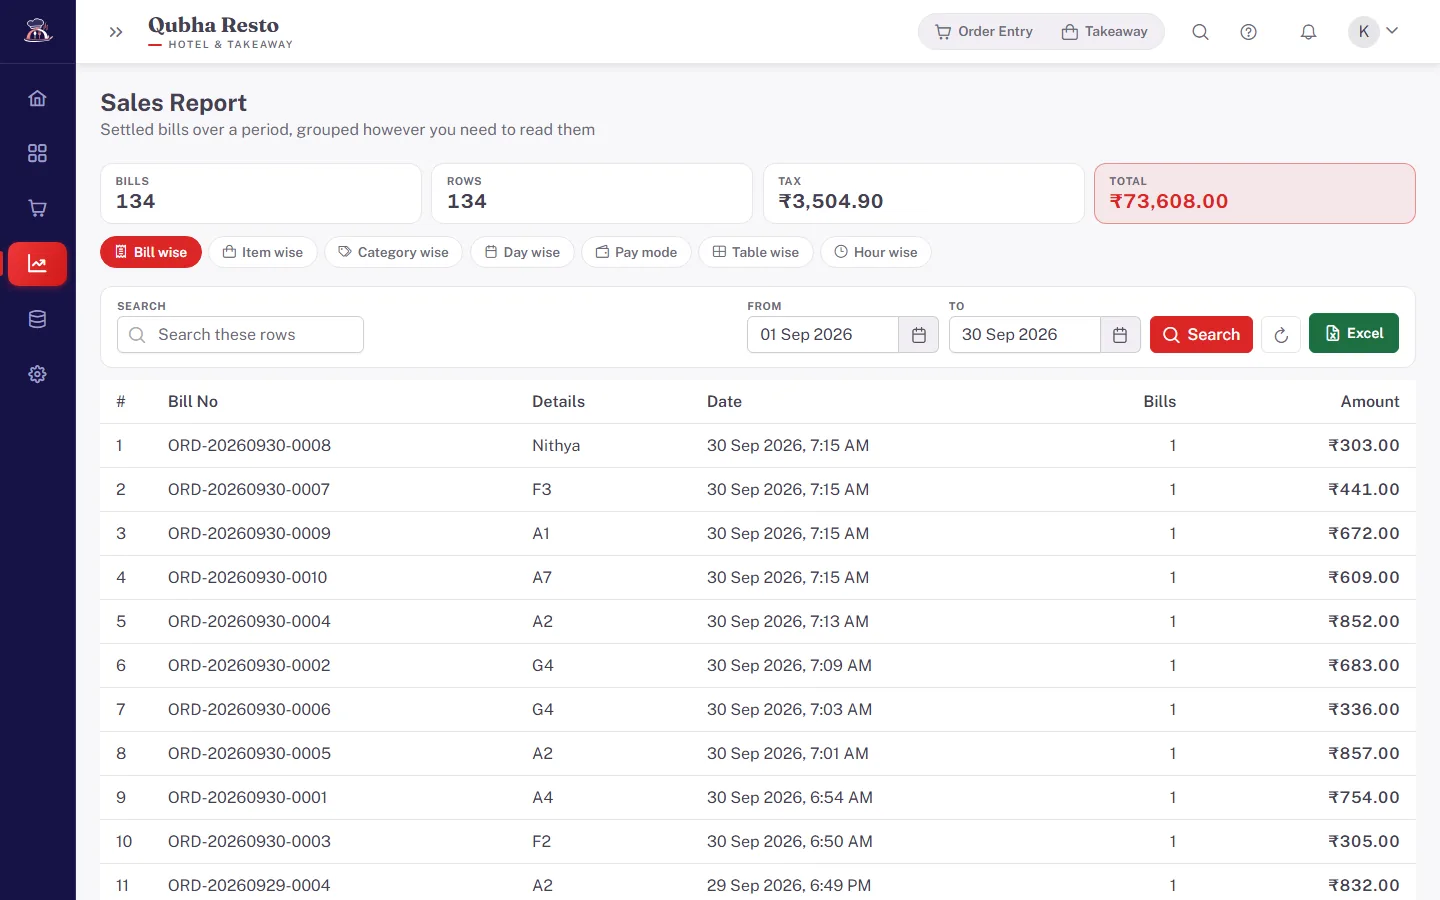Select bill ORD-20260930-0010
1440x900 pixels.
(x=247, y=577)
